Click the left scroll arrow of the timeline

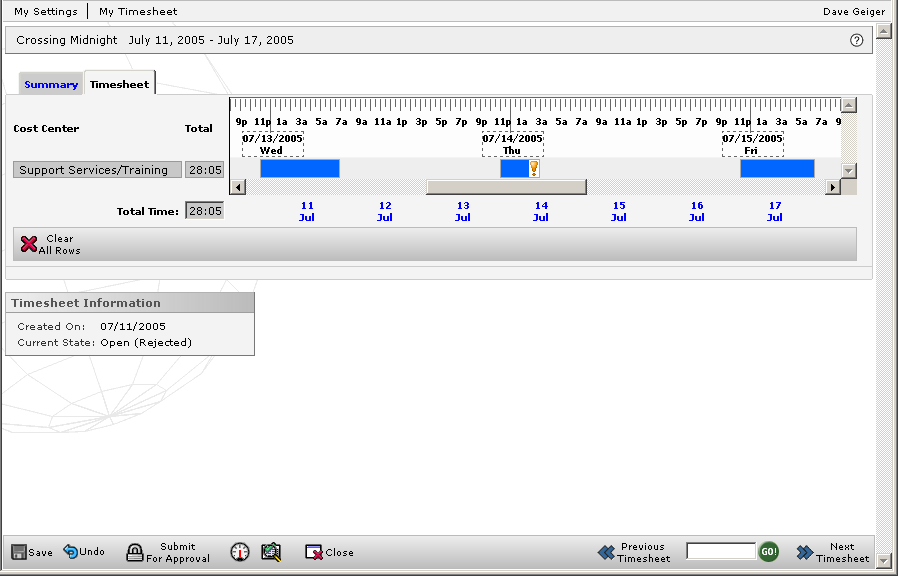238,186
